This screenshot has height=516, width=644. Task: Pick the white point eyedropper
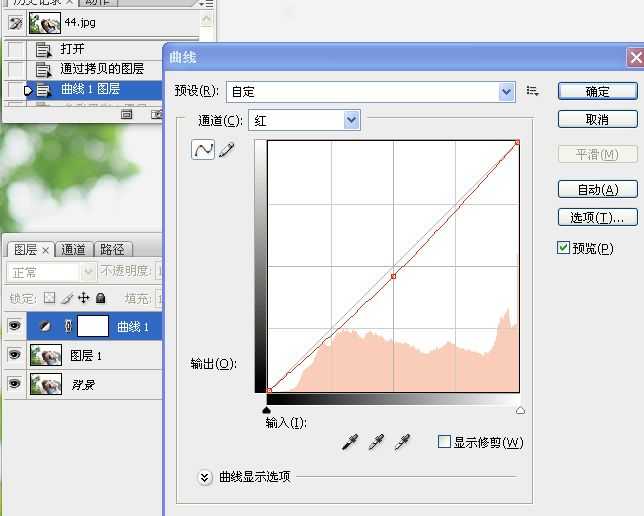(x=402, y=442)
